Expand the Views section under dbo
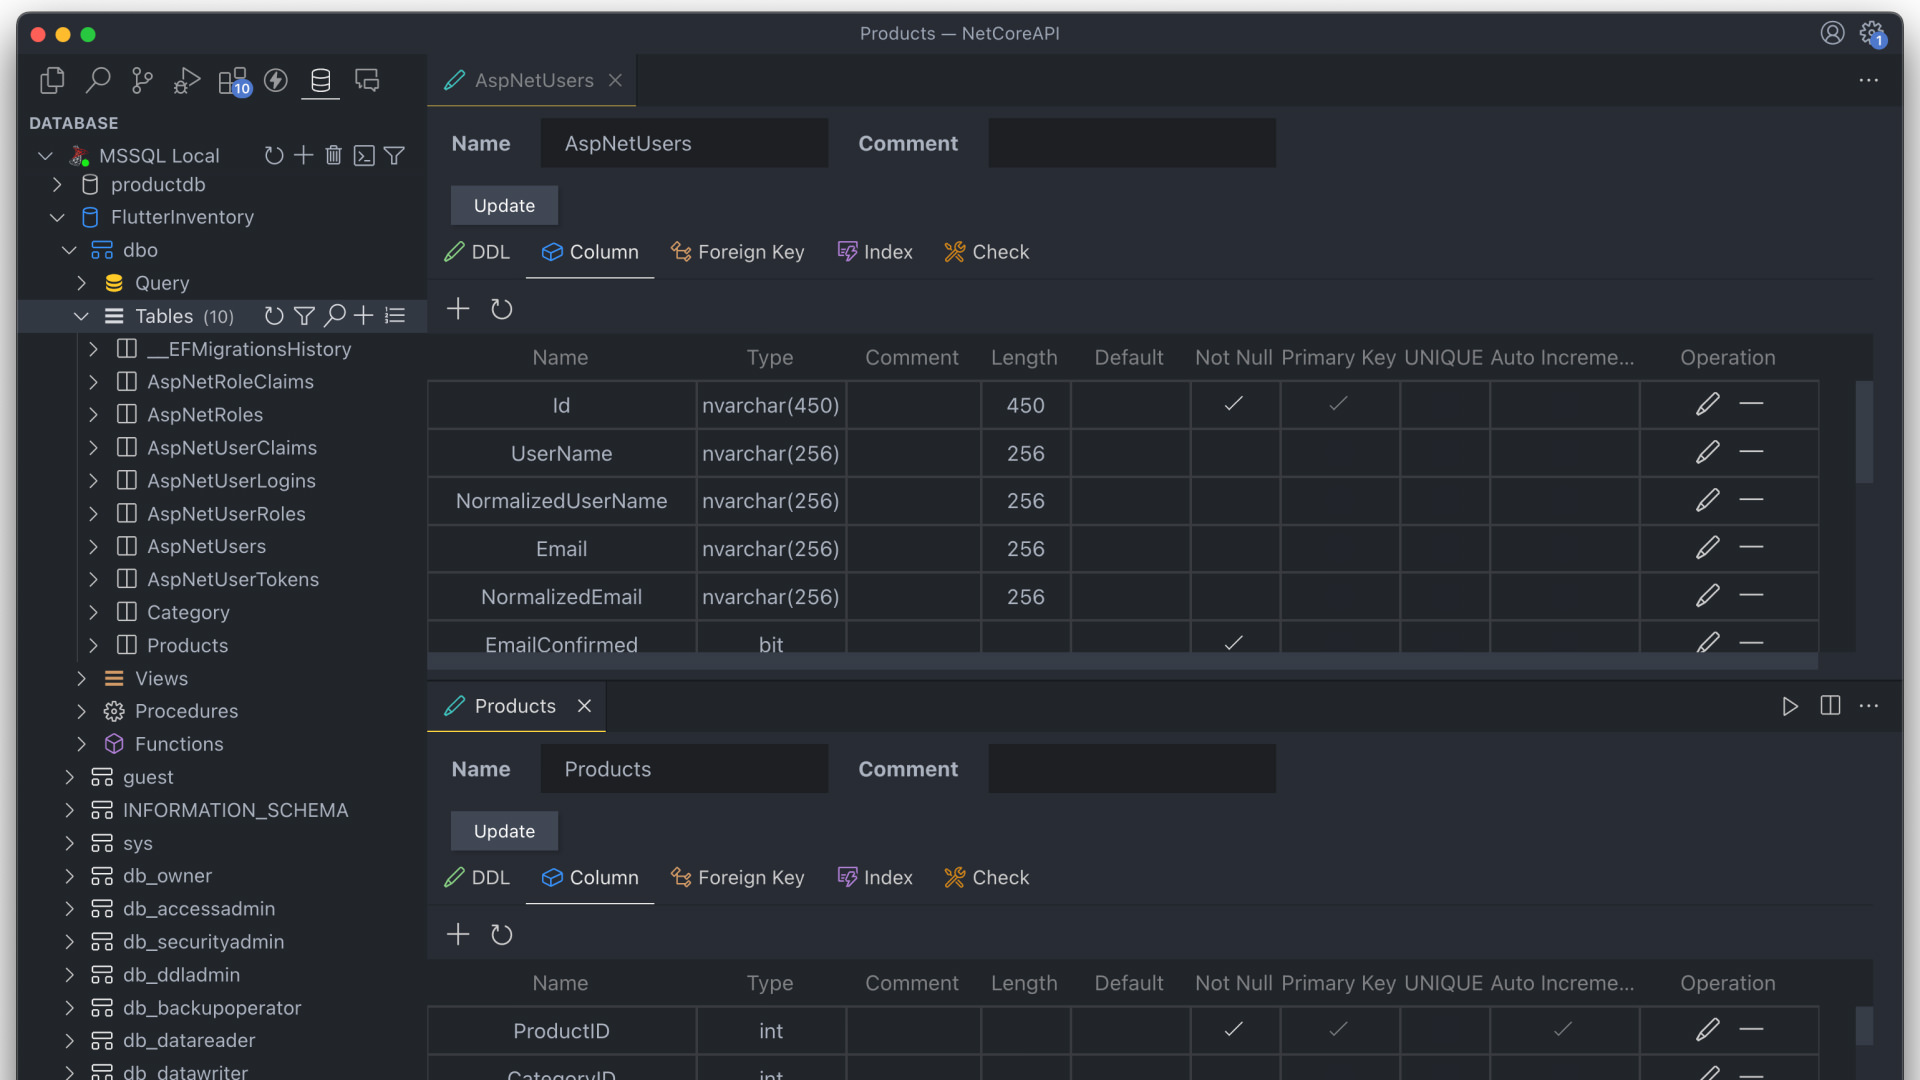 coord(82,678)
